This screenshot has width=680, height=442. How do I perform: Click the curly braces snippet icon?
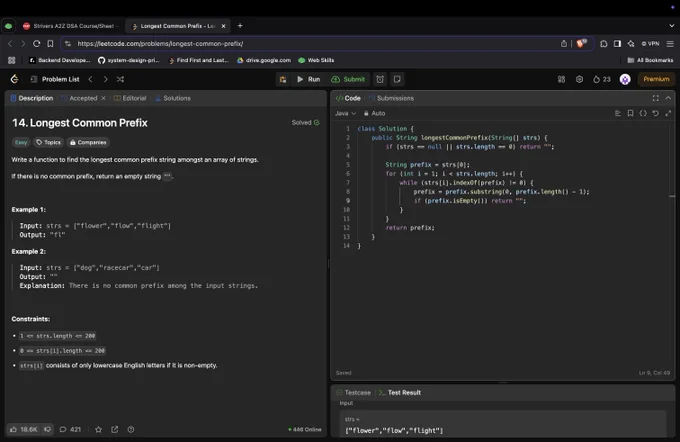tap(643, 113)
